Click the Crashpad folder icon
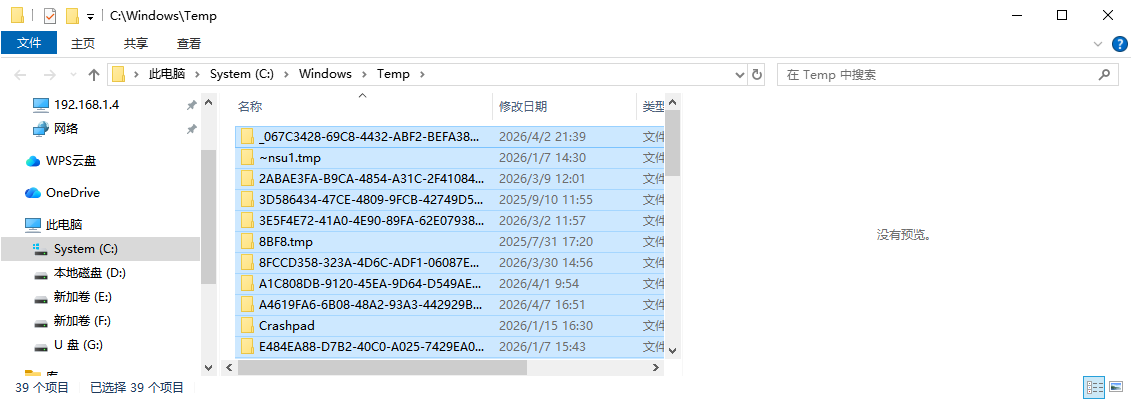 [247, 325]
